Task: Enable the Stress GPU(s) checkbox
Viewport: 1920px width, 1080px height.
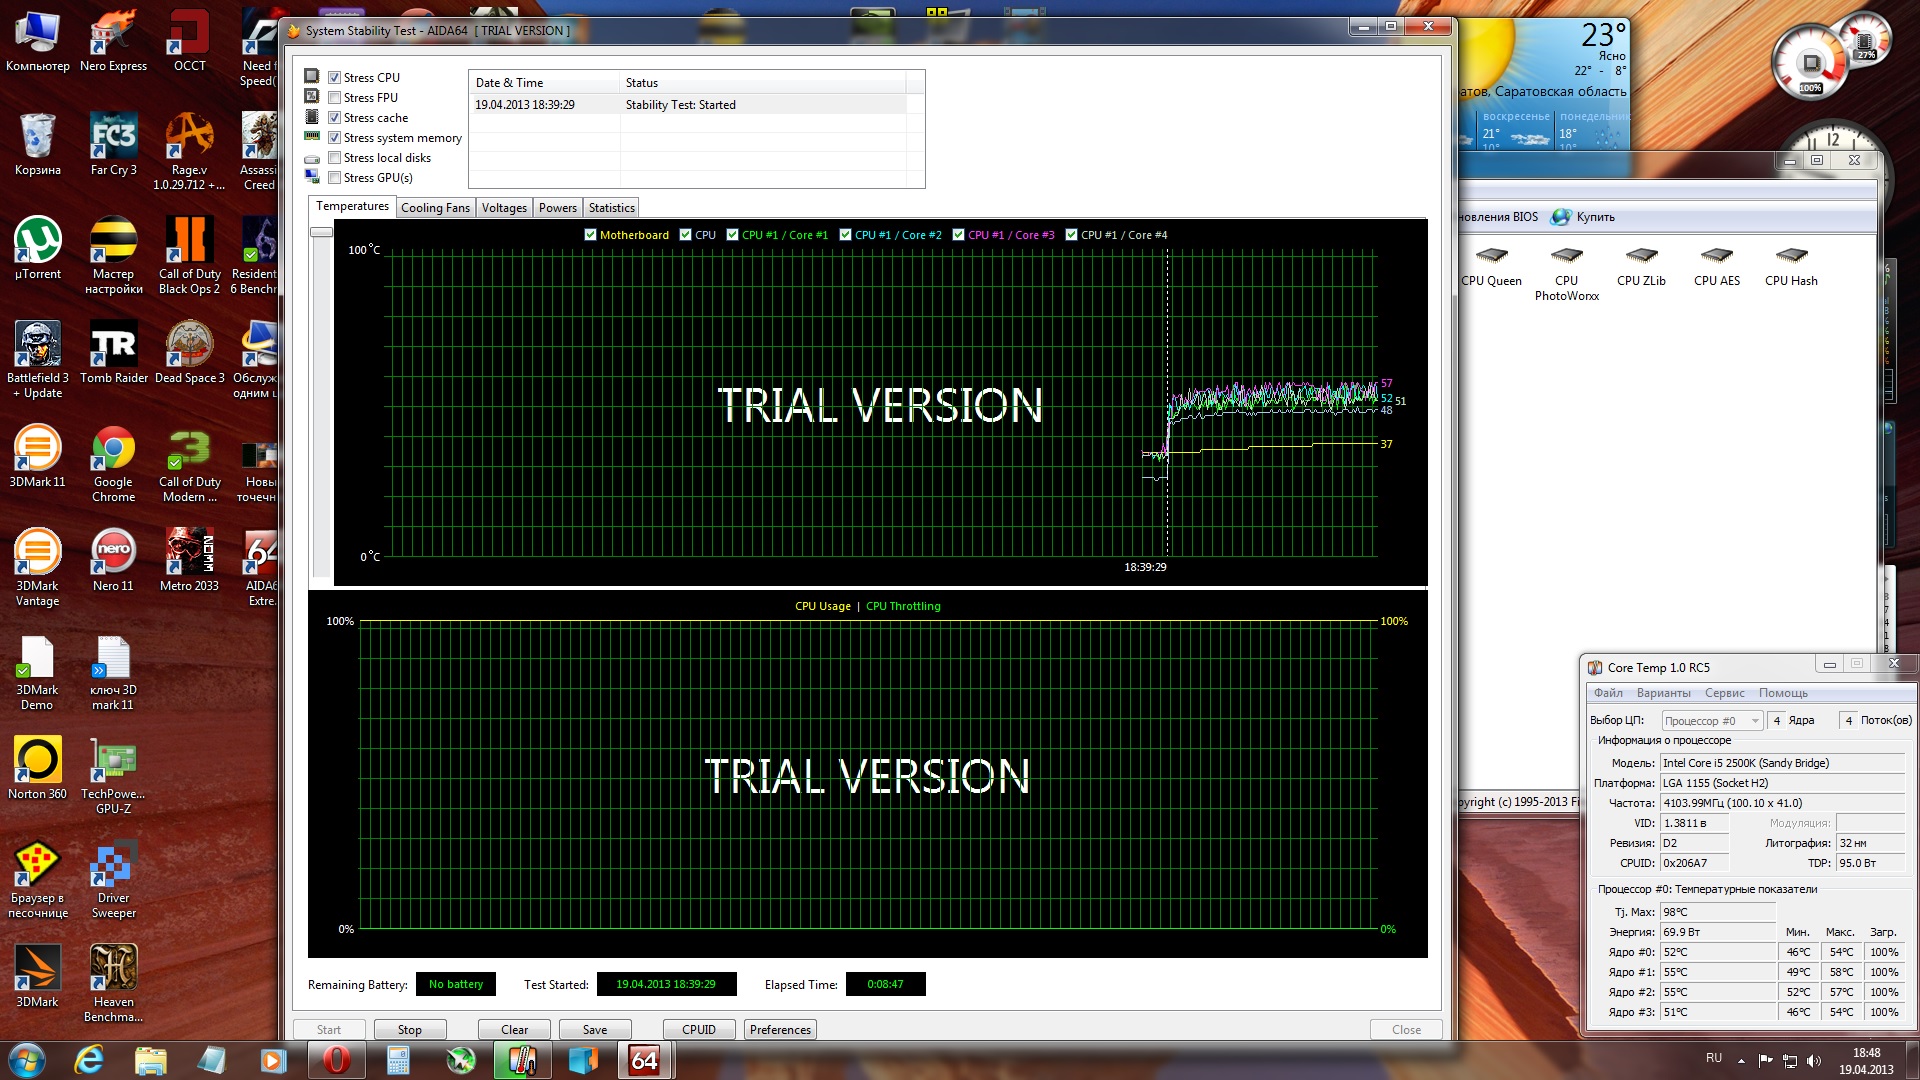Action: 335,178
